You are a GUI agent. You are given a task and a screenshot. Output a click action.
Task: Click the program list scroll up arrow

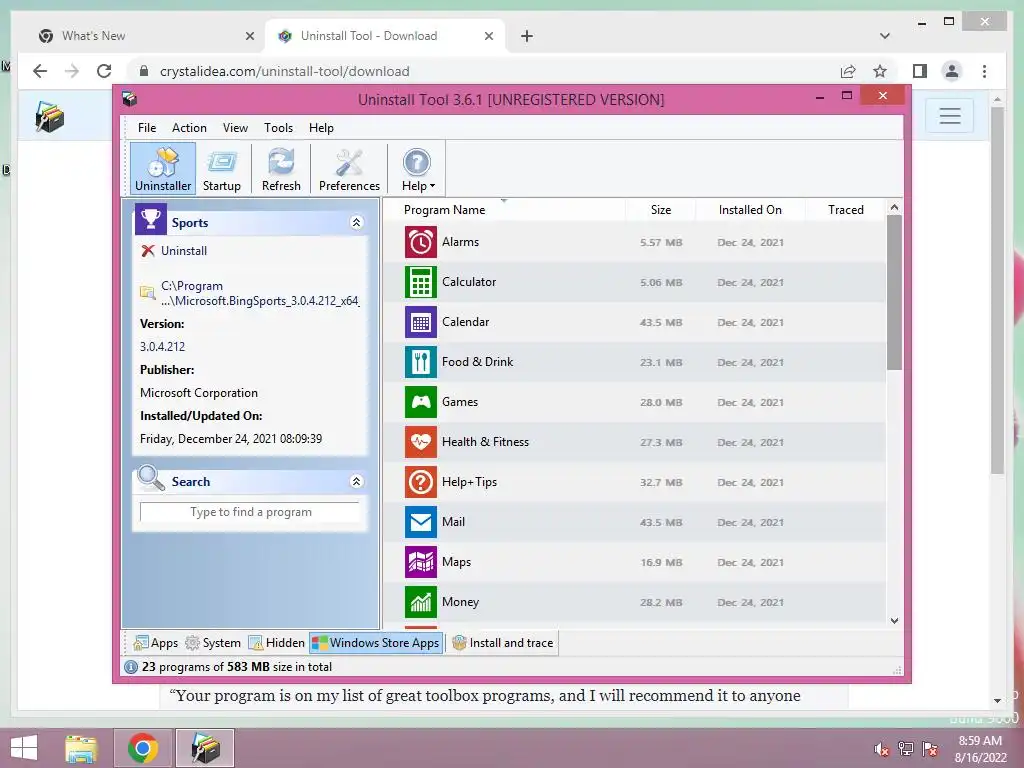[894, 207]
